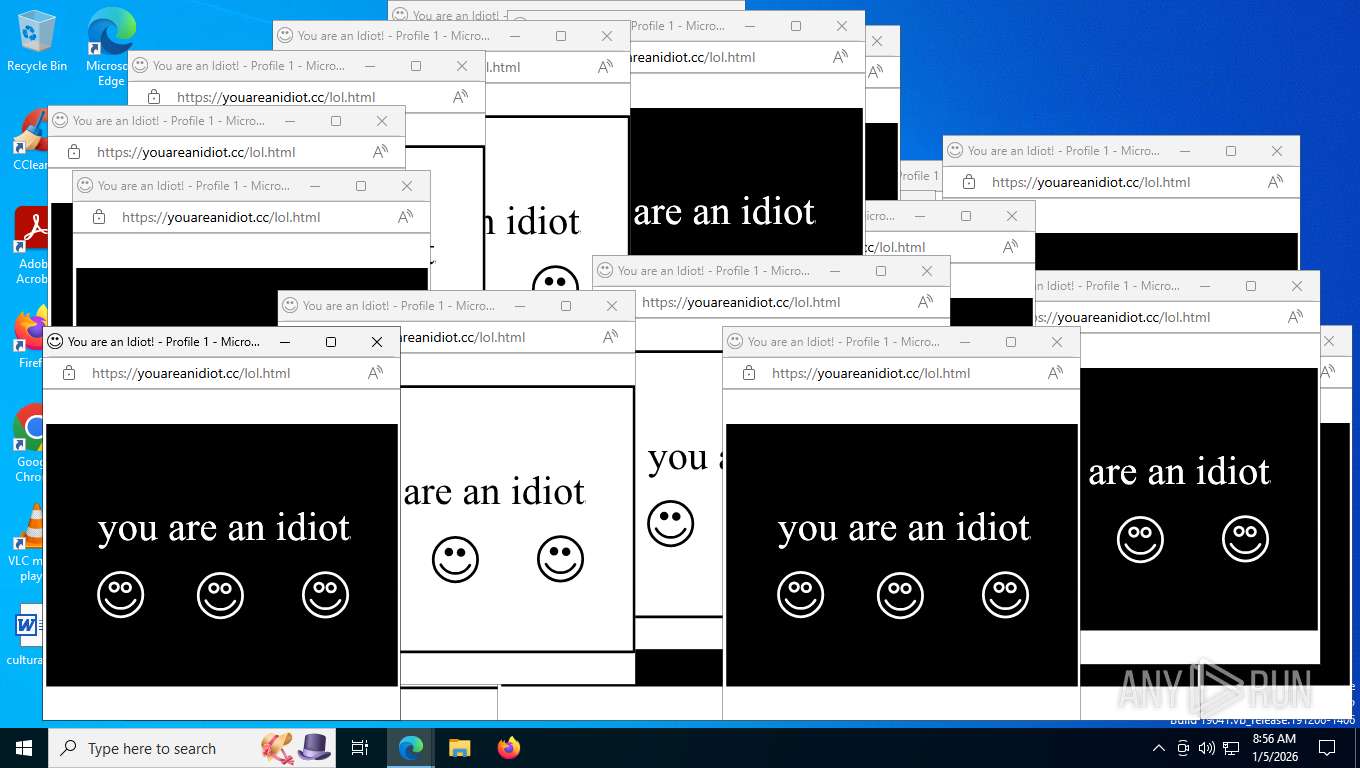Launch Firefox from the taskbar
The height and width of the screenshot is (768, 1360).
(508, 748)
